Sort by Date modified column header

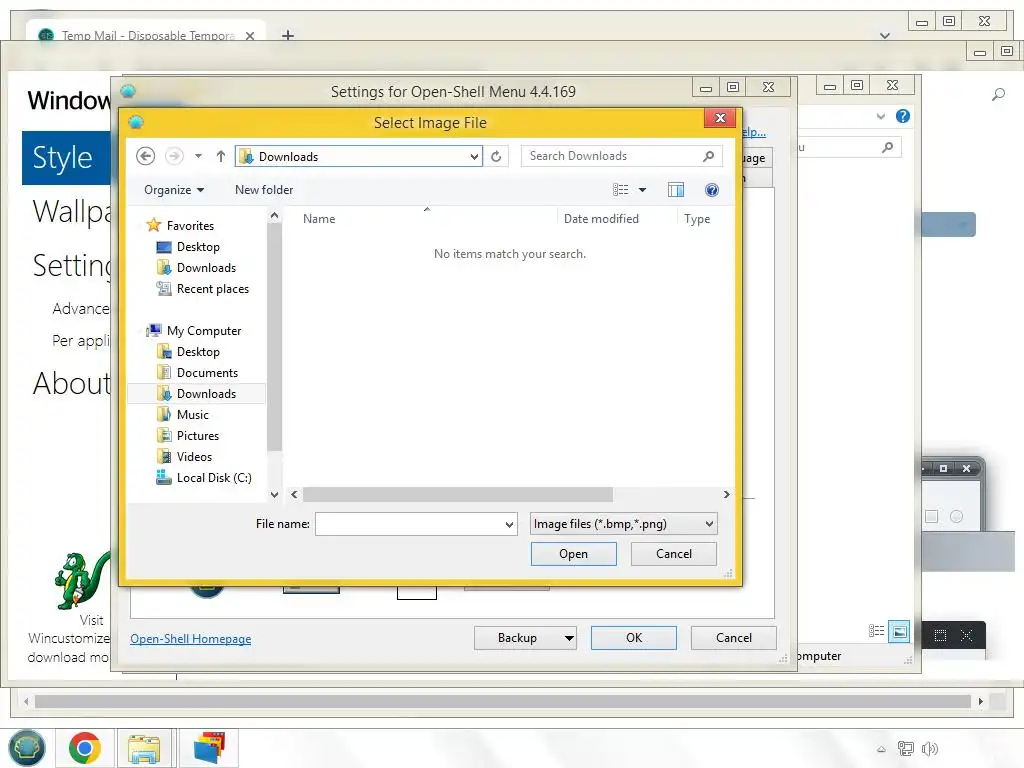601,219
